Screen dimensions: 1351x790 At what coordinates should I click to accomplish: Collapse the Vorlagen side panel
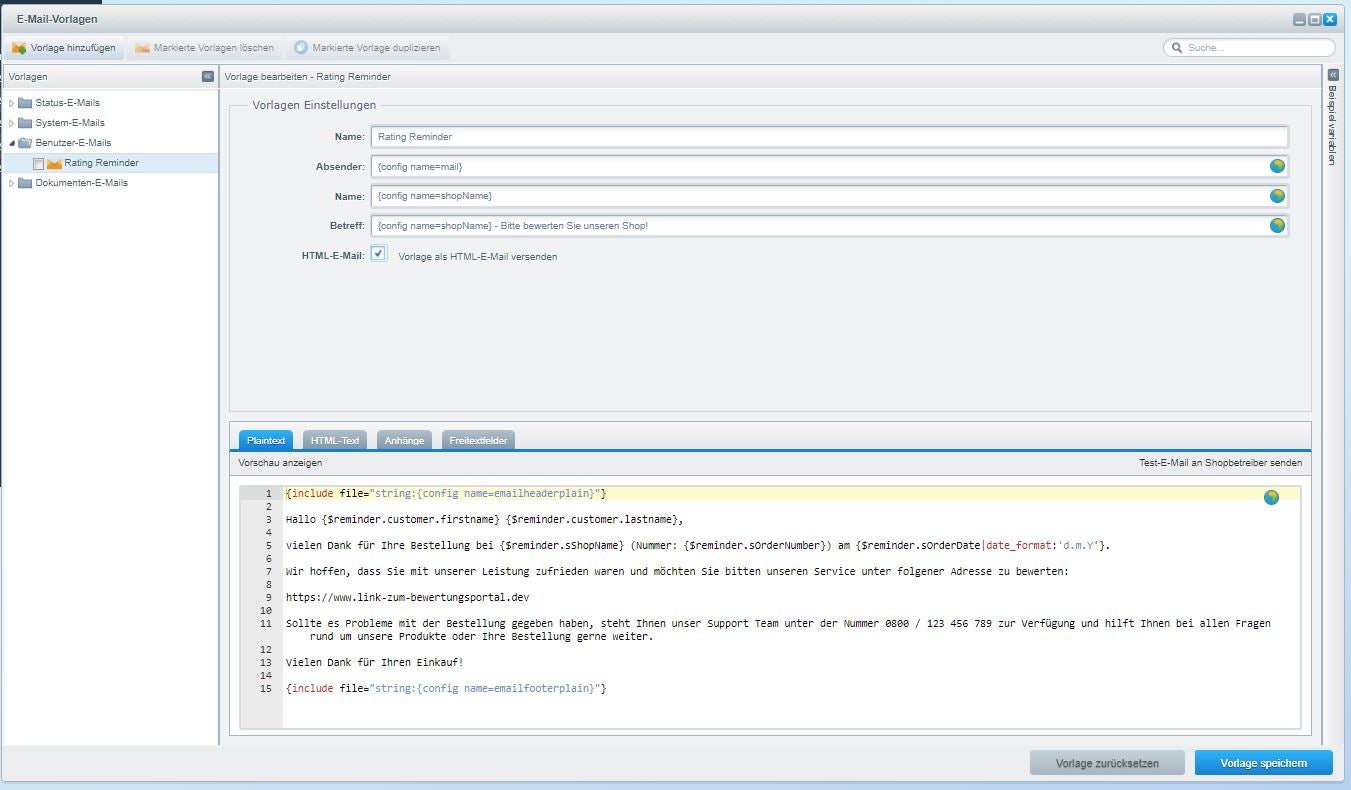207,76
